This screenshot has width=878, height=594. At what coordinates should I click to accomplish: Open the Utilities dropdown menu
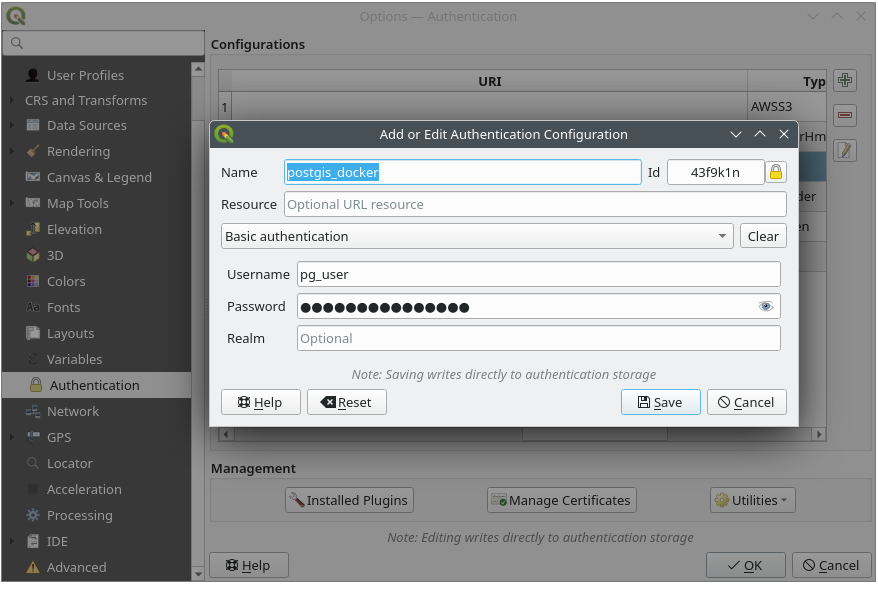[x=752, y=500]
